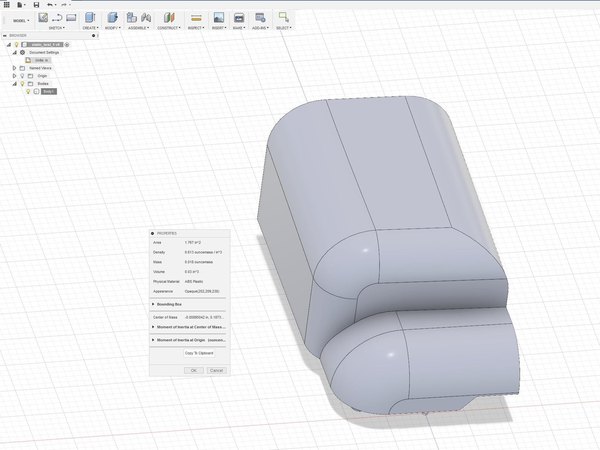Click the Press Pull icon in Modify

(112, 18)
